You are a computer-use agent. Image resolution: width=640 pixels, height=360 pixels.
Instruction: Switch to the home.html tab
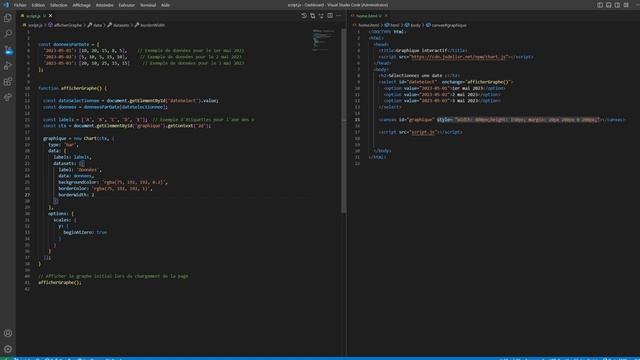367,16
